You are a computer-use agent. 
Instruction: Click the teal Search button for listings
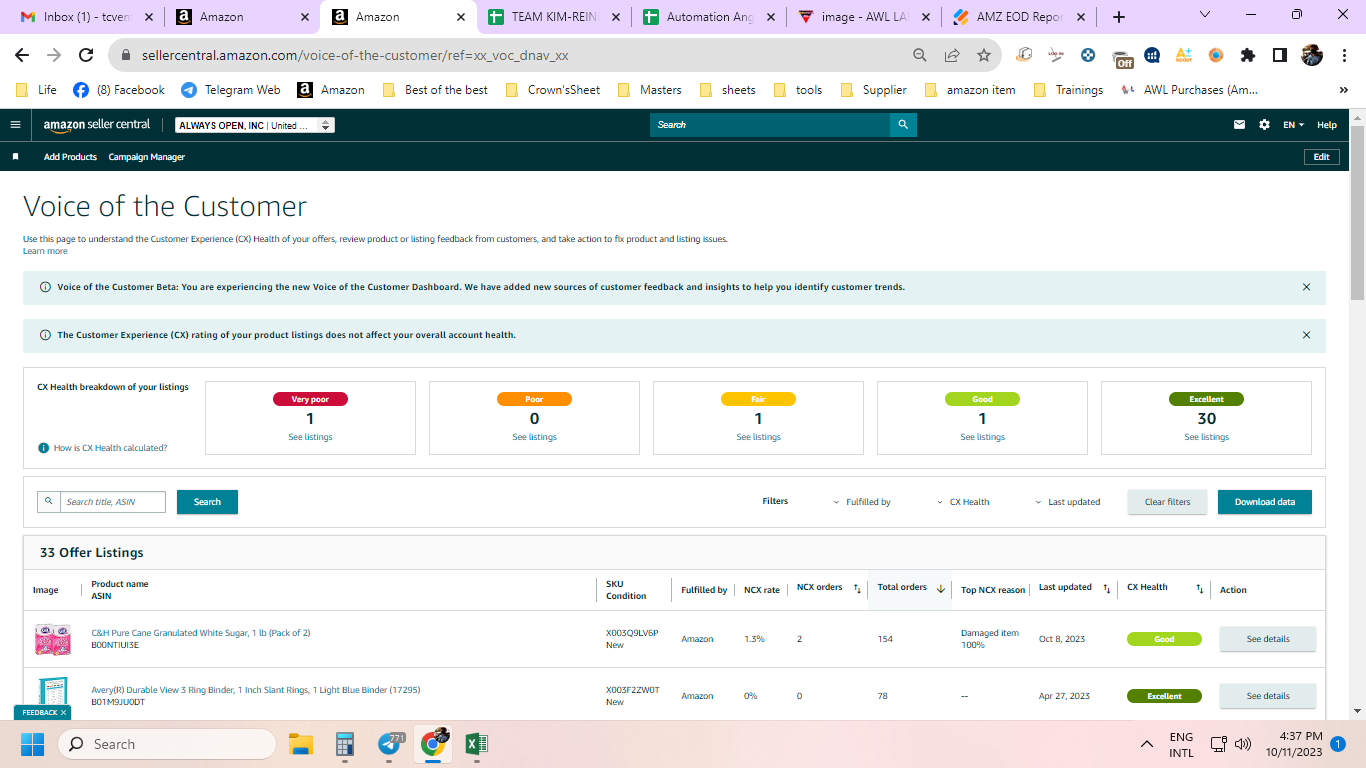tap(207, 502)
